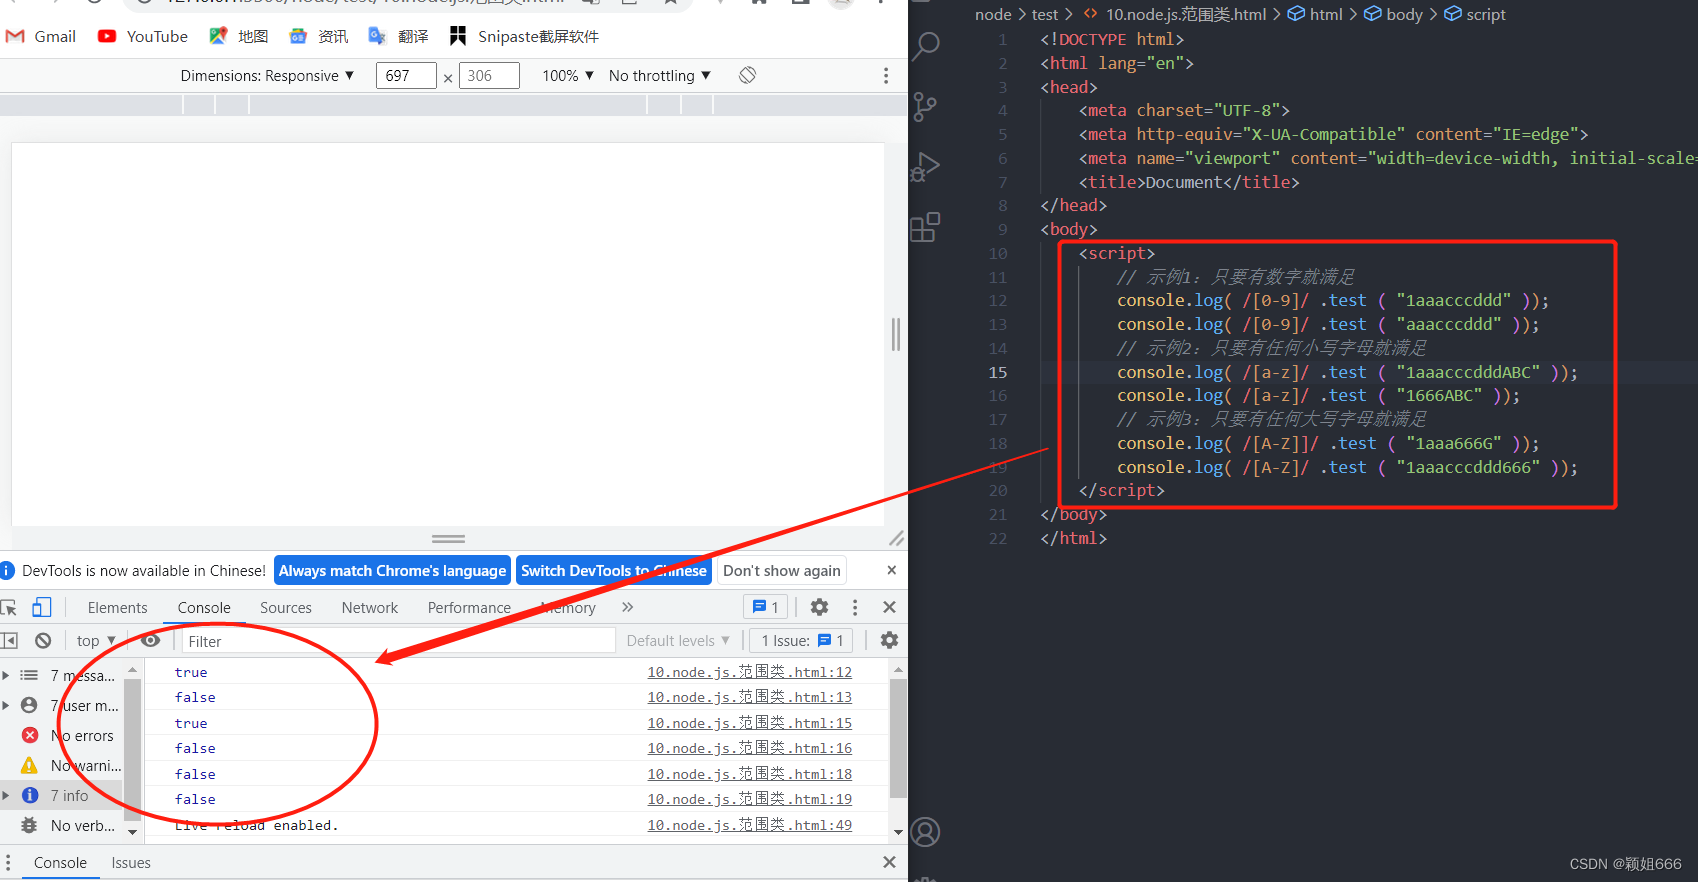Open console settings gear

[x=889, y=640]
